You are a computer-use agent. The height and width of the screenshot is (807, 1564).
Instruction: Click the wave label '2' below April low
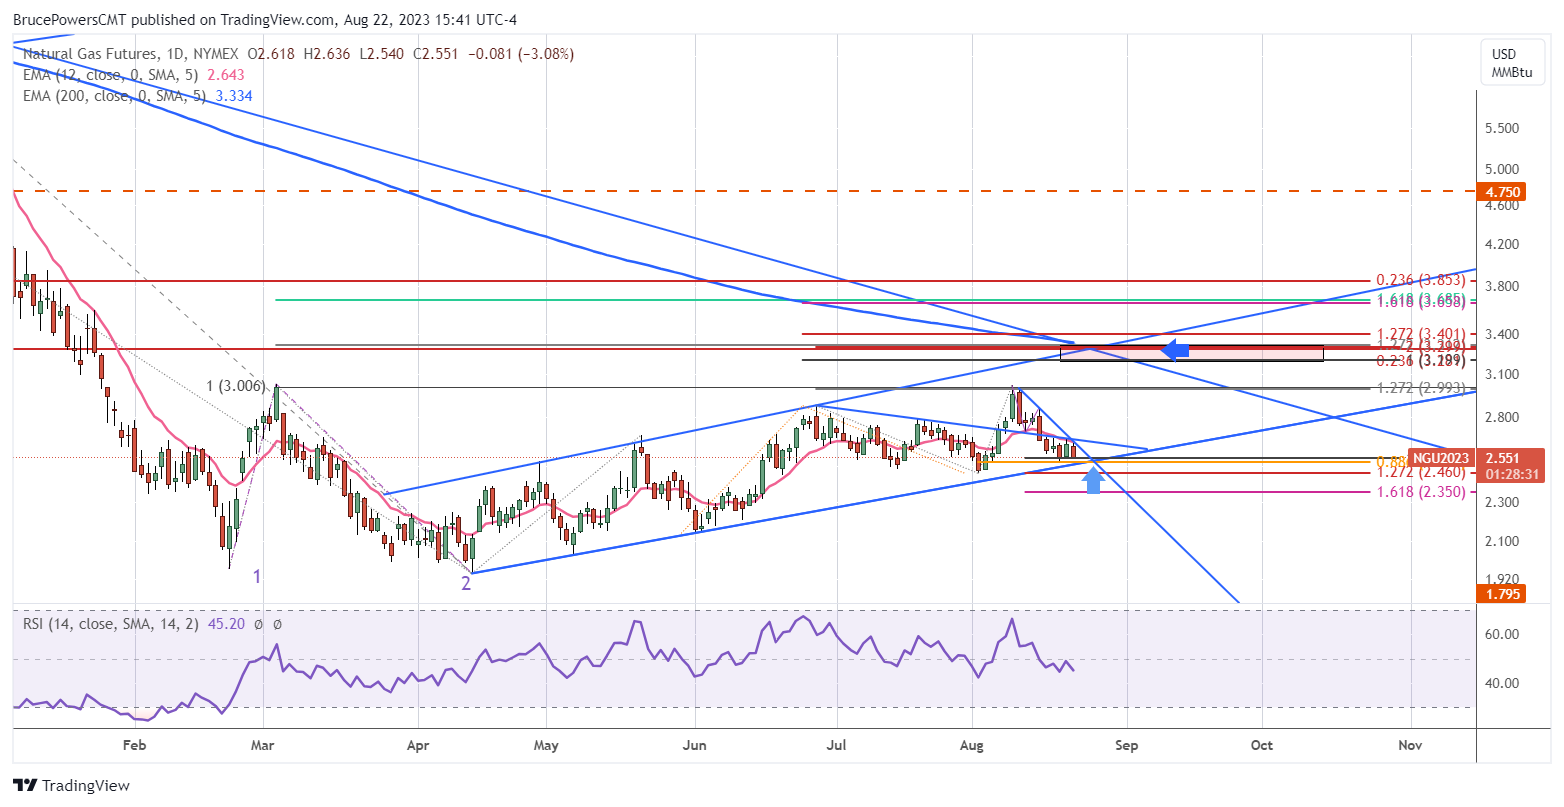click(x=466, y=583)
